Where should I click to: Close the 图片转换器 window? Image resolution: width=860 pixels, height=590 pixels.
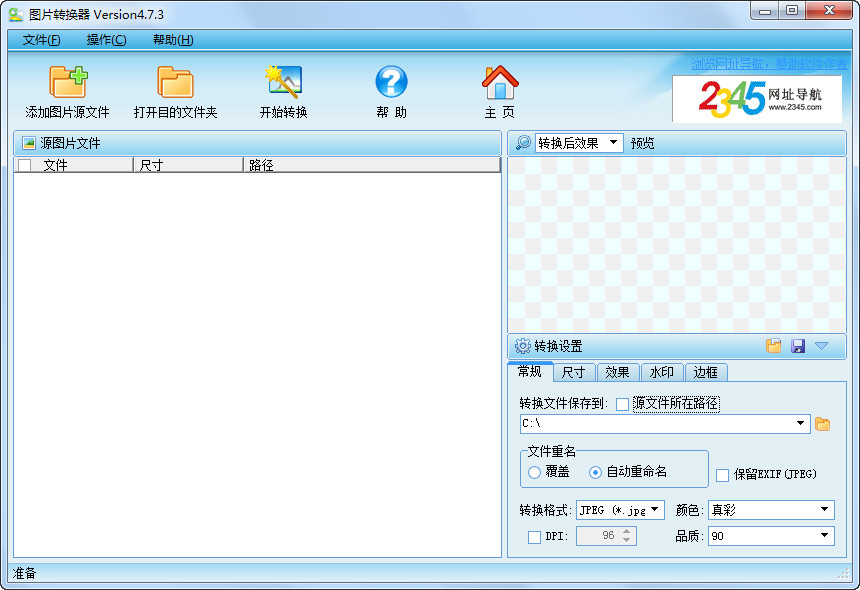(829, 10)
